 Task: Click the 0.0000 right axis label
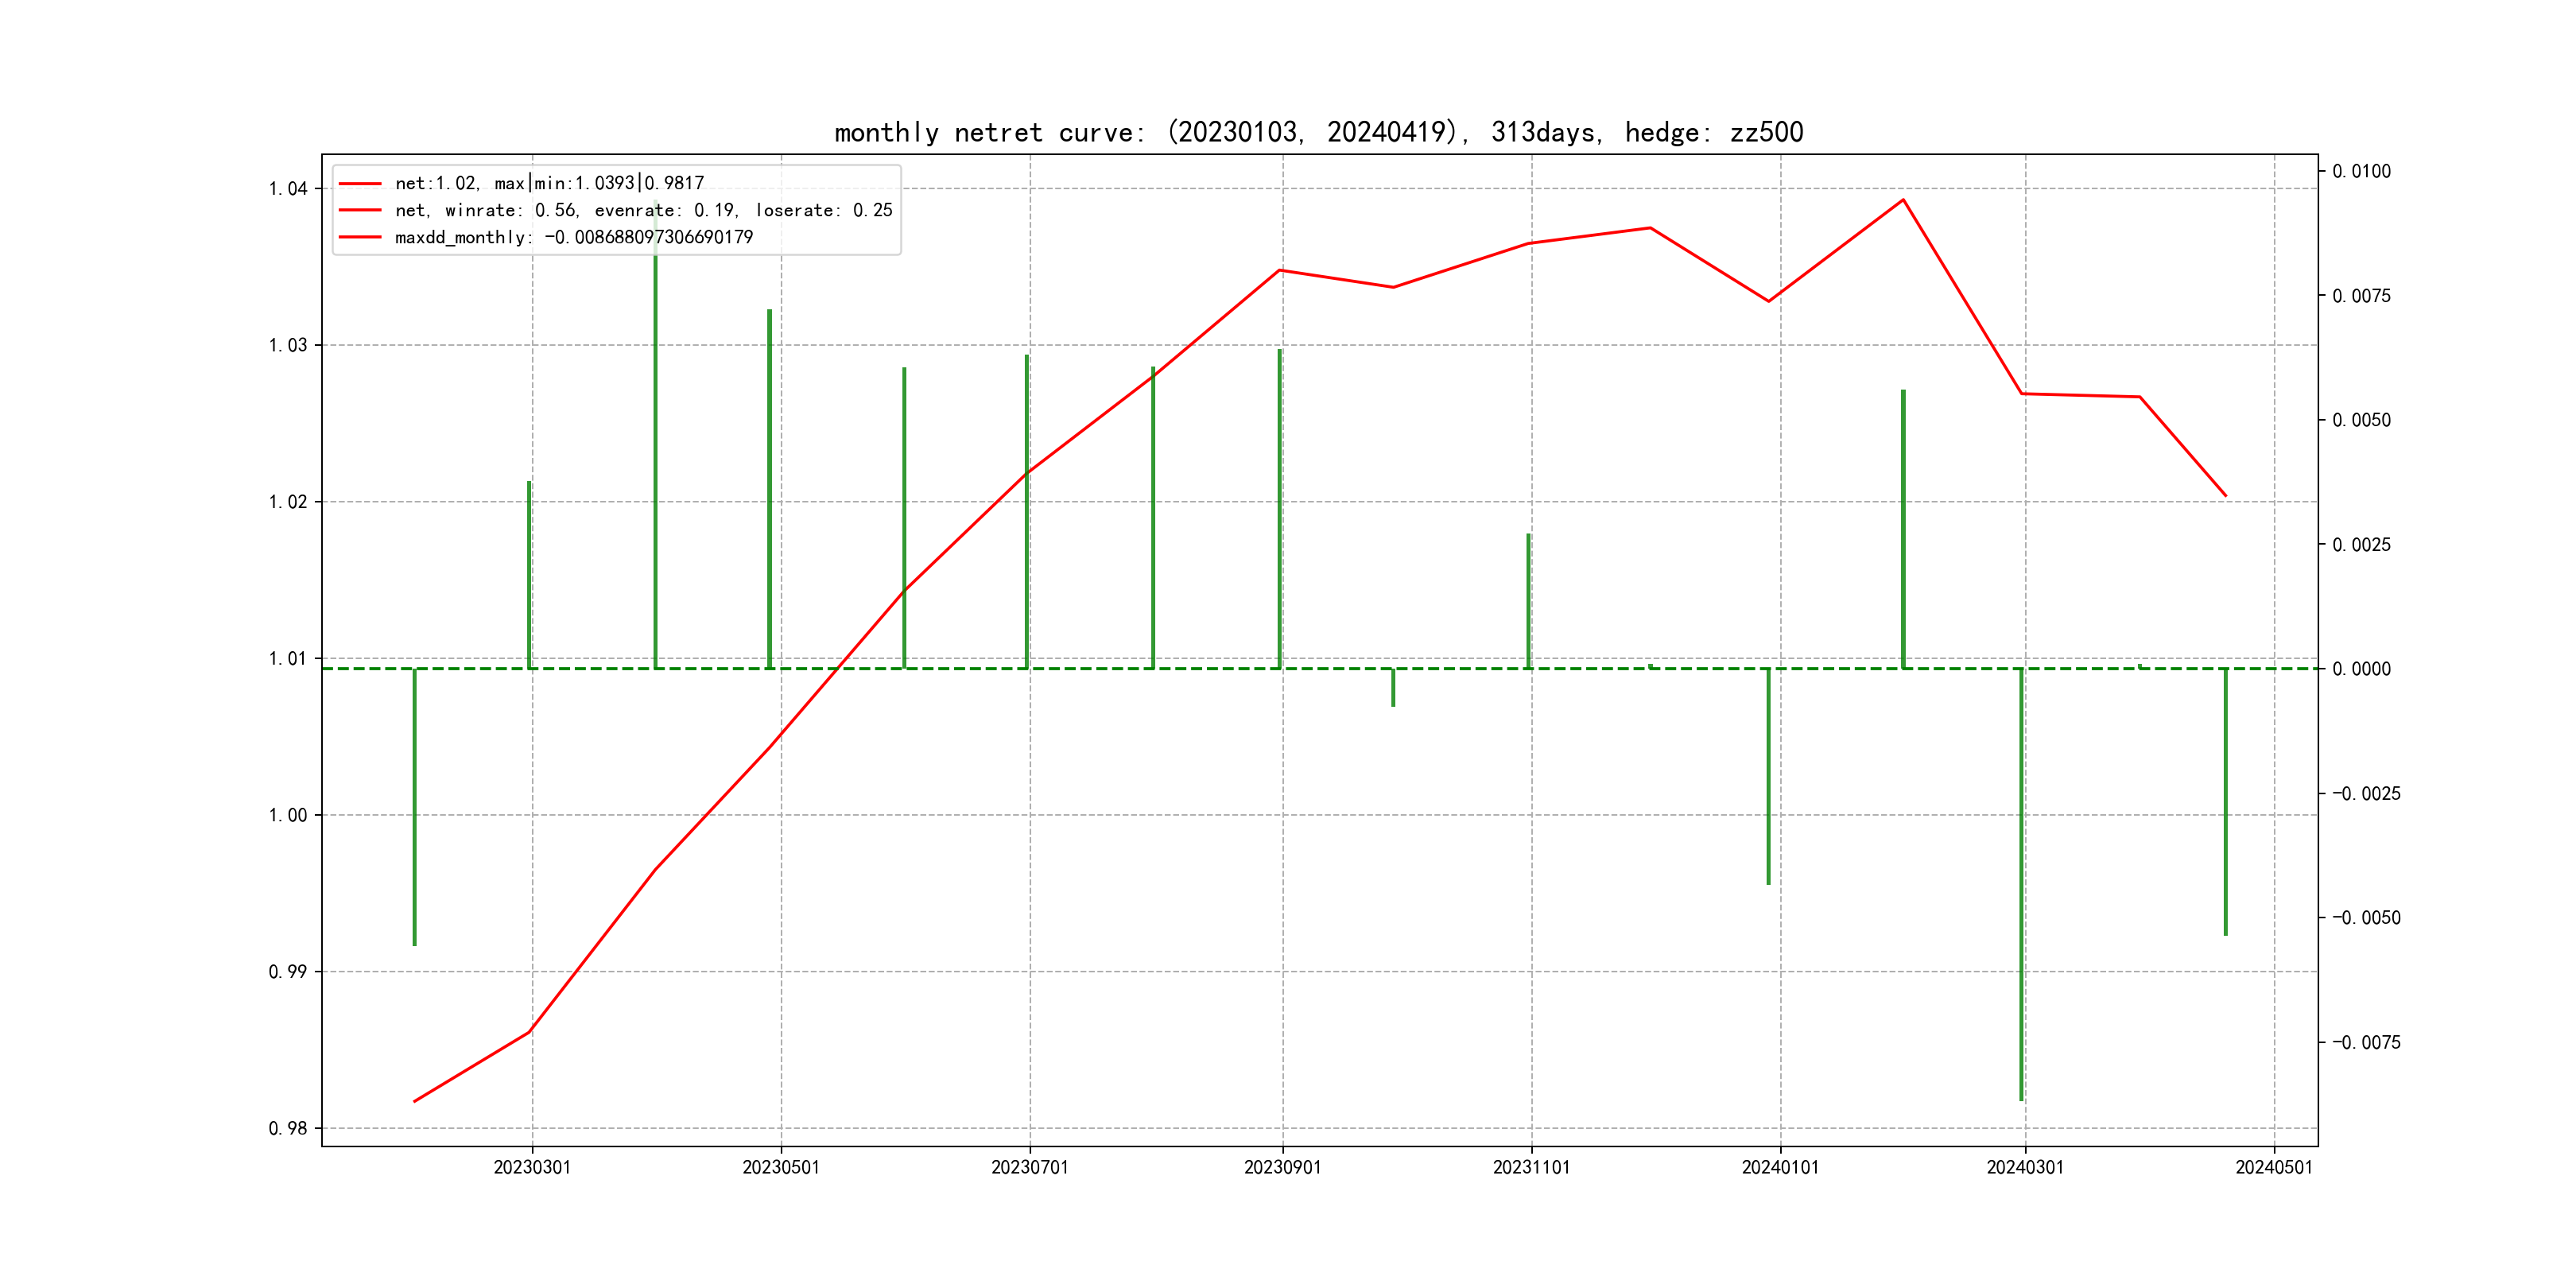(x=2361, y=669)
